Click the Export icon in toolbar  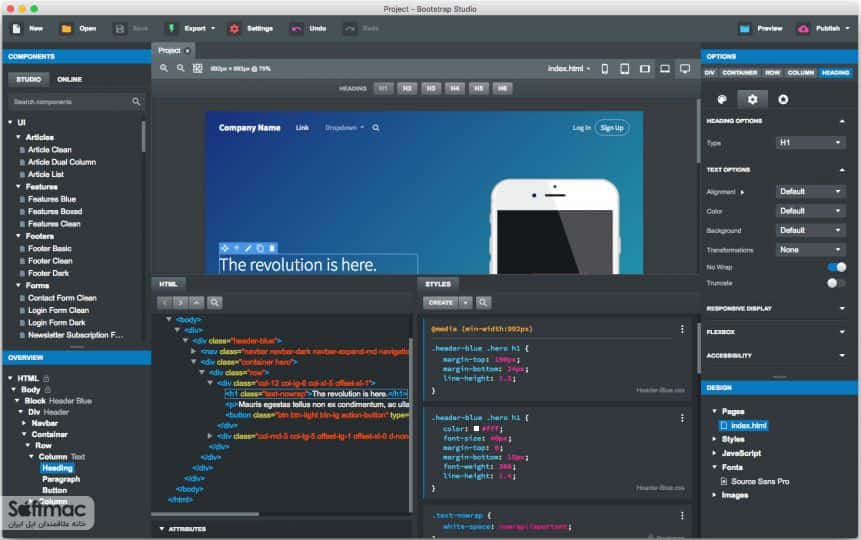click(x=171, y=29)
